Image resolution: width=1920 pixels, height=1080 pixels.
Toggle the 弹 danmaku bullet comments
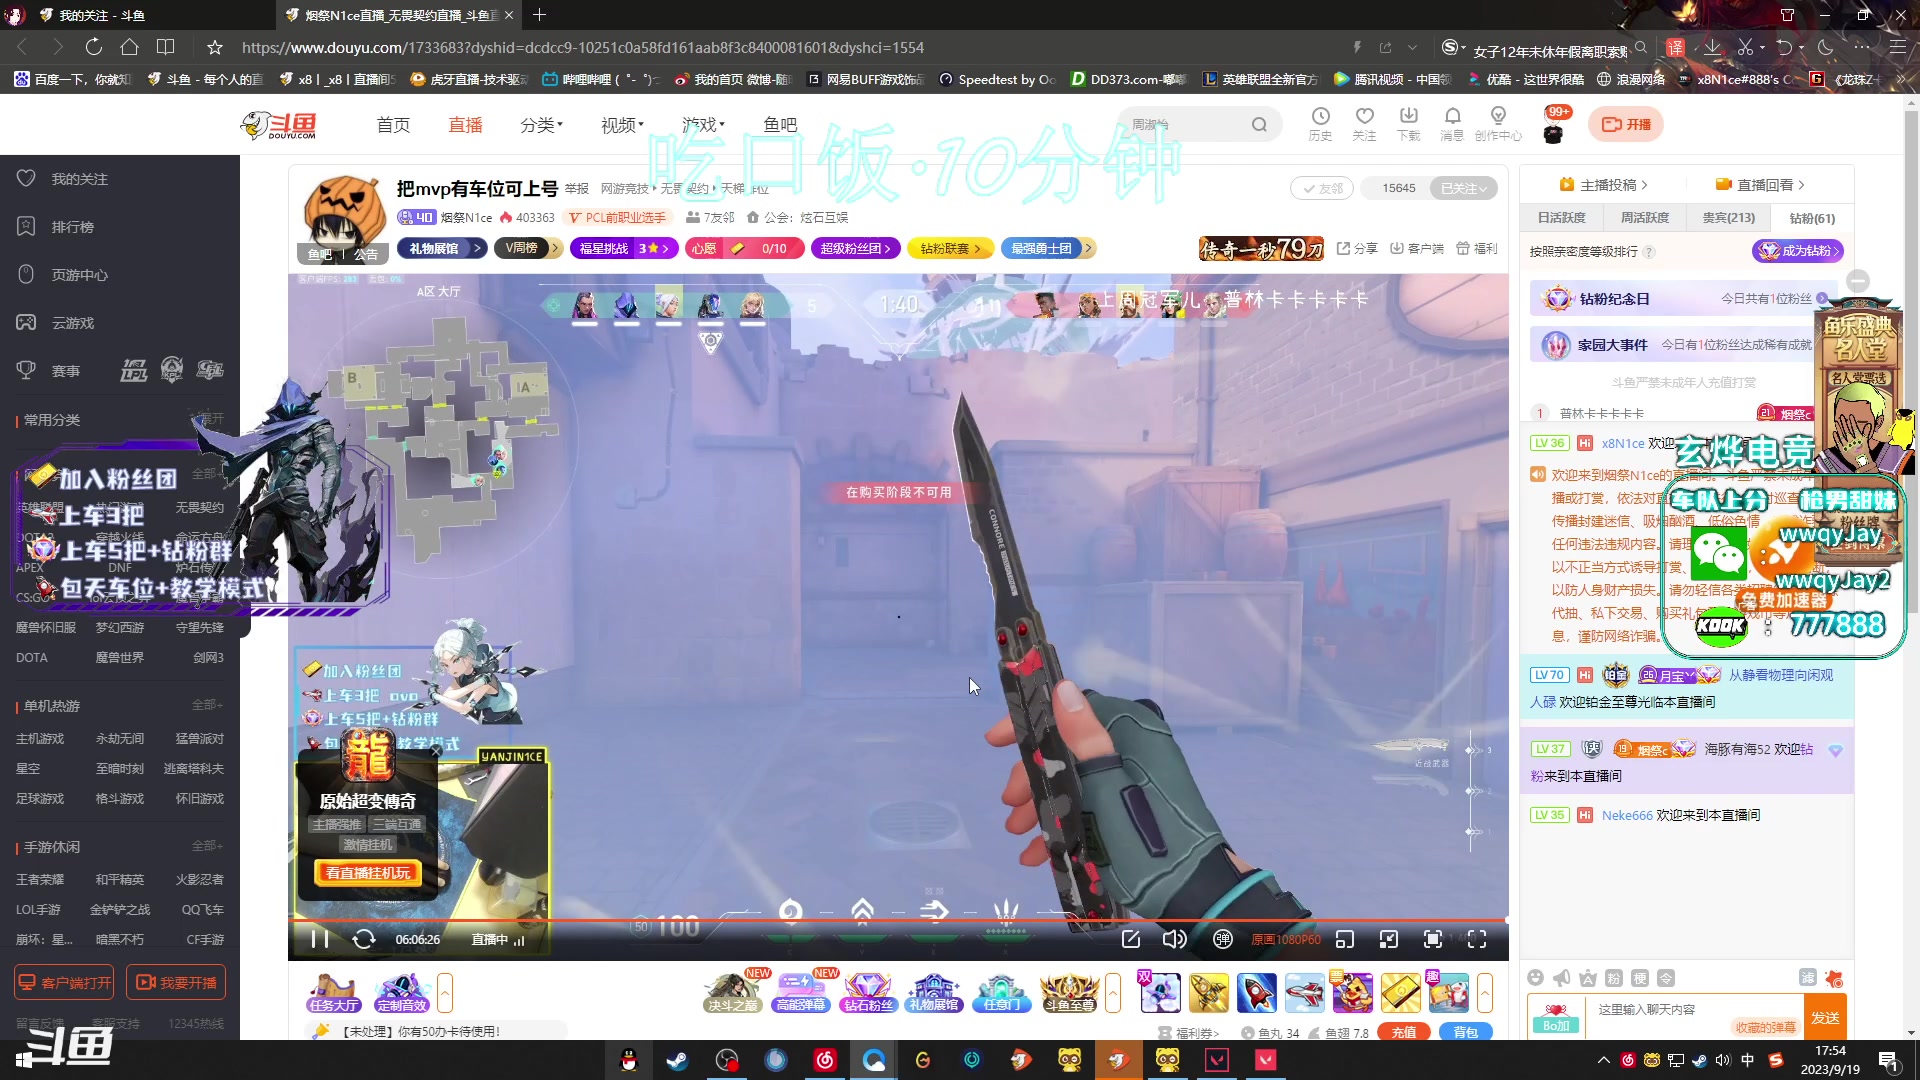point(1222,939)
